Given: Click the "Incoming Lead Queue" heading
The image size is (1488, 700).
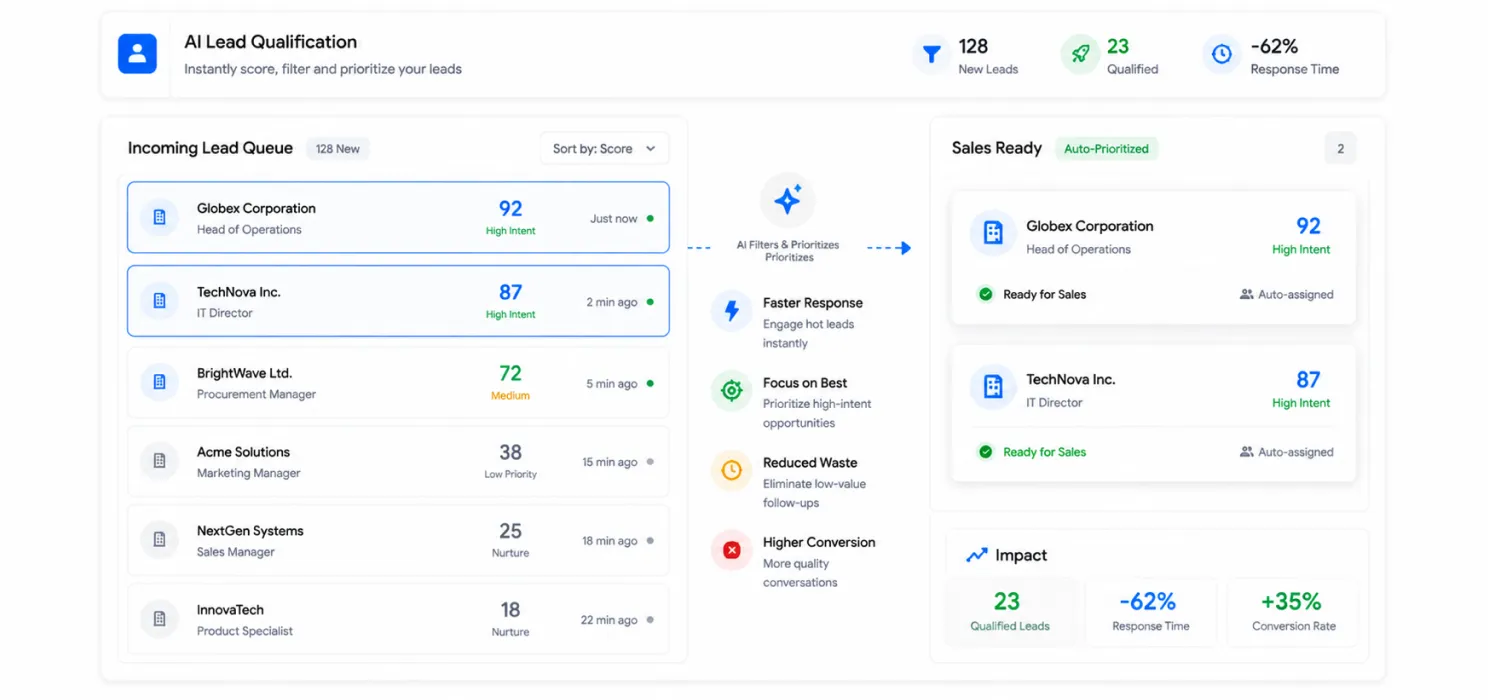Looking at the screenshot, I should coord(210,148).
